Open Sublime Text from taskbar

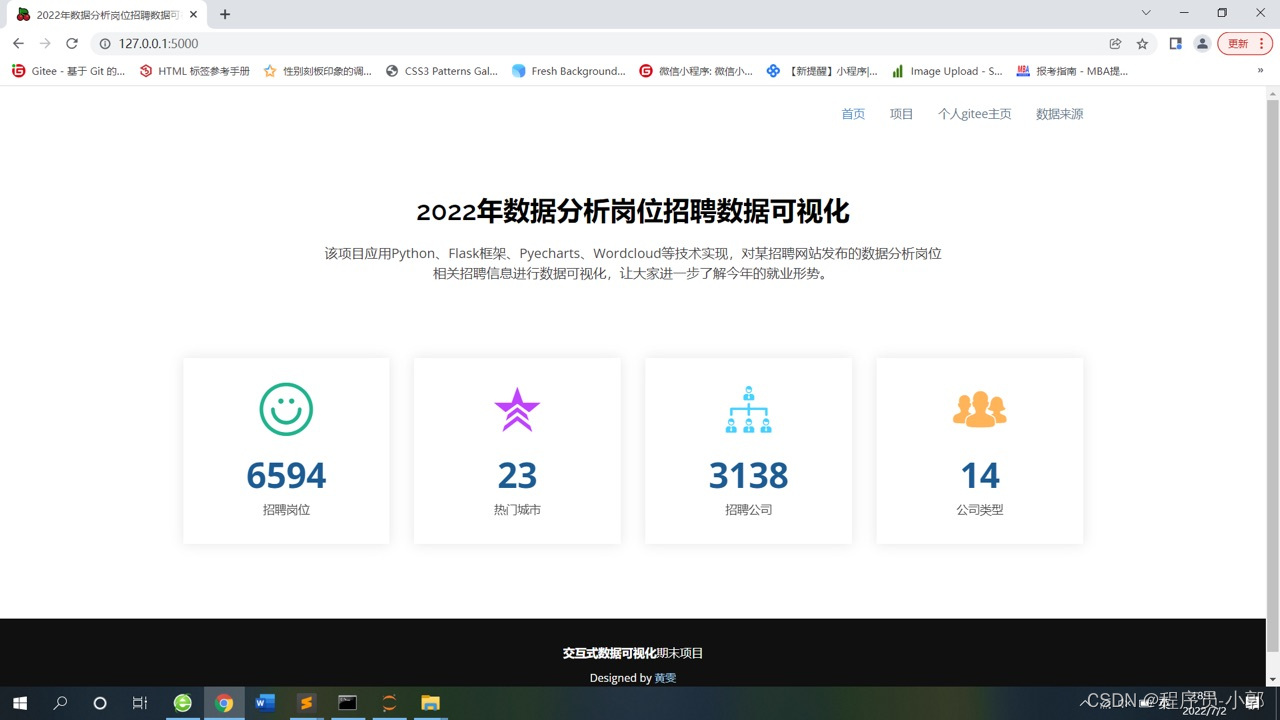pyautogui.click(x=306, y=703)
